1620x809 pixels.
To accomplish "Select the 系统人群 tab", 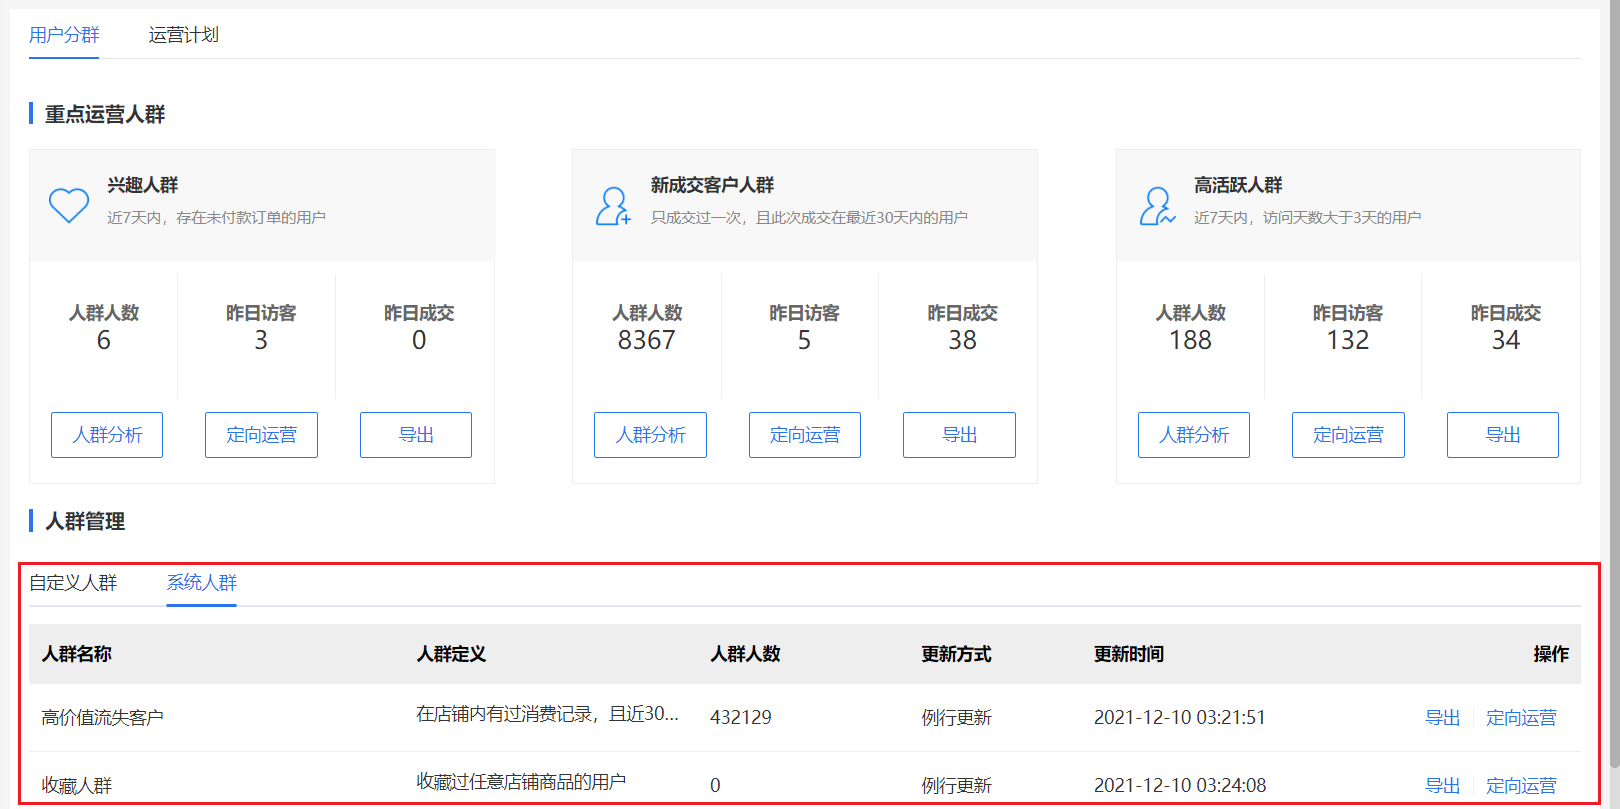I will click(x=202, y=583).
